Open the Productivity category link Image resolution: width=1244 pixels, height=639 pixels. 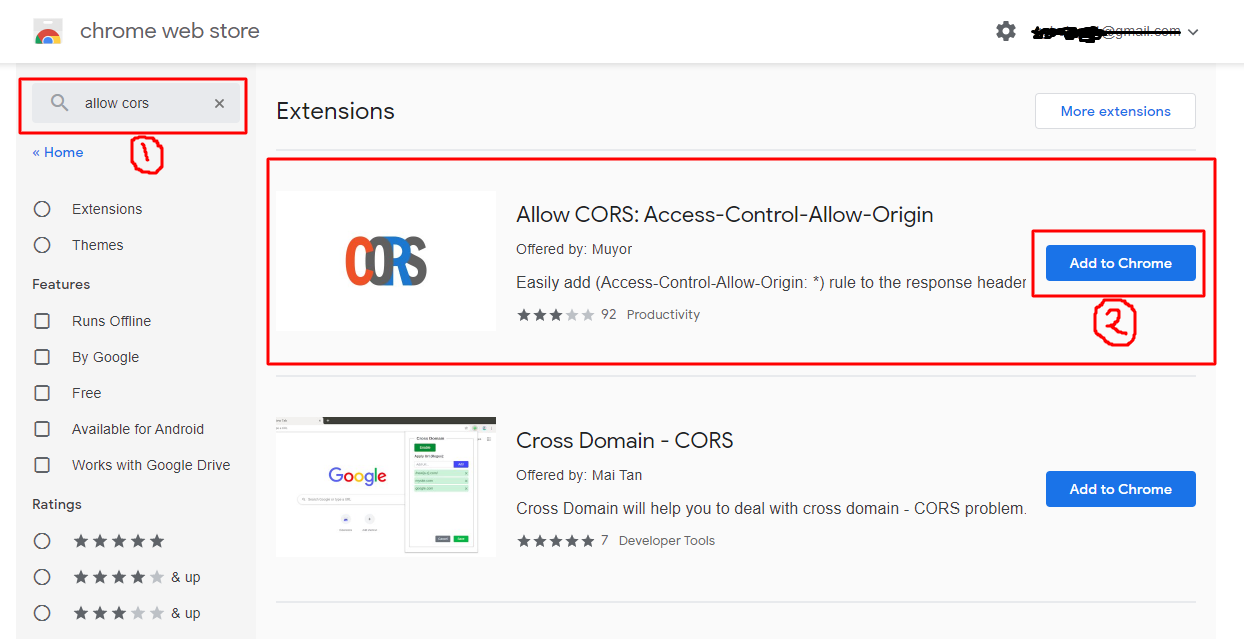pyautogui.click(x=663, y=314)
